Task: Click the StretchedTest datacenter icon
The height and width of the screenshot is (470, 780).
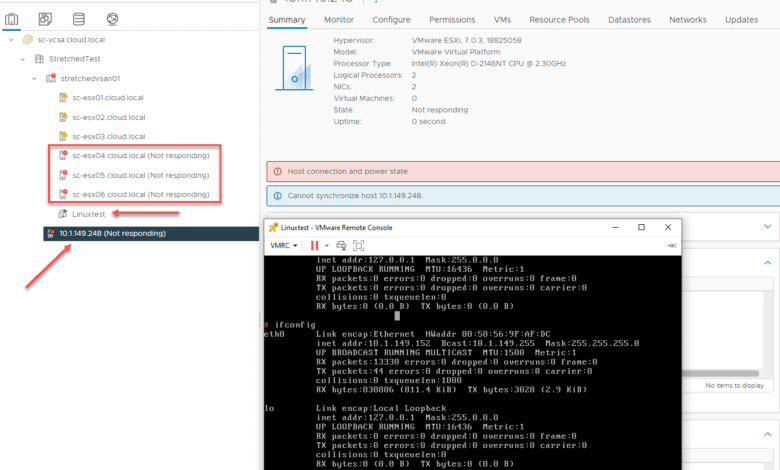Action: pyautogui.click(x=39, y=59)
